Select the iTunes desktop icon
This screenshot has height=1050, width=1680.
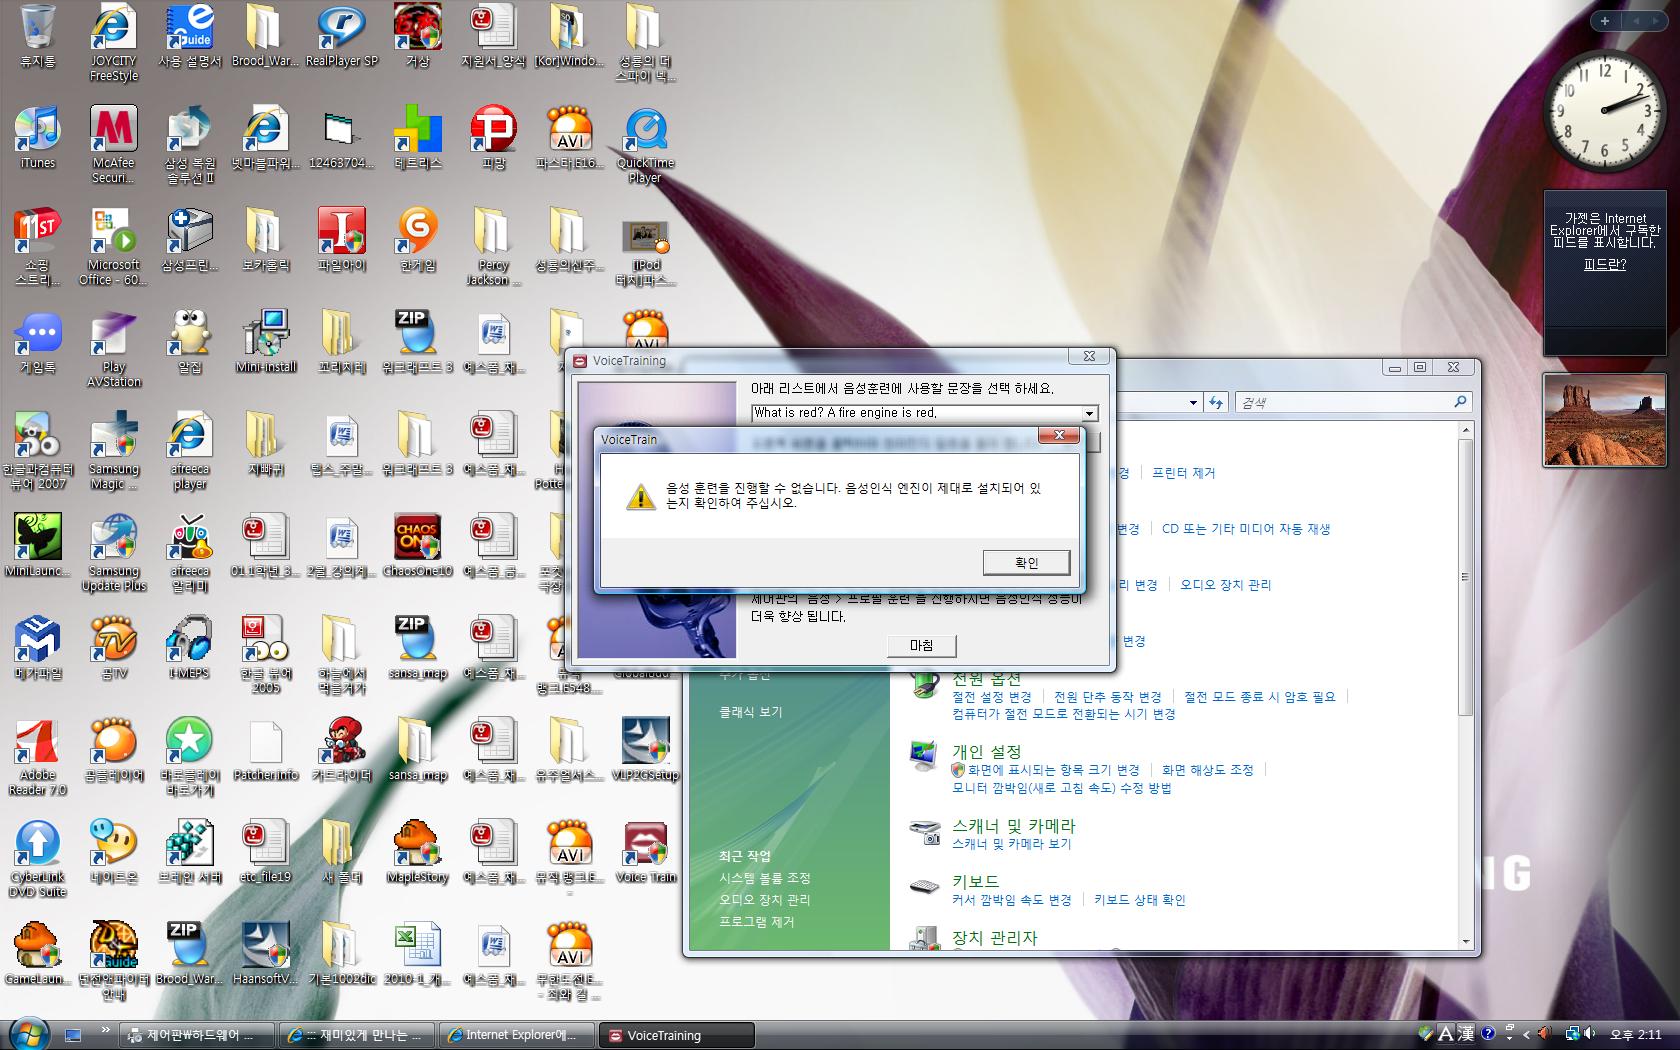click(38, 137)
